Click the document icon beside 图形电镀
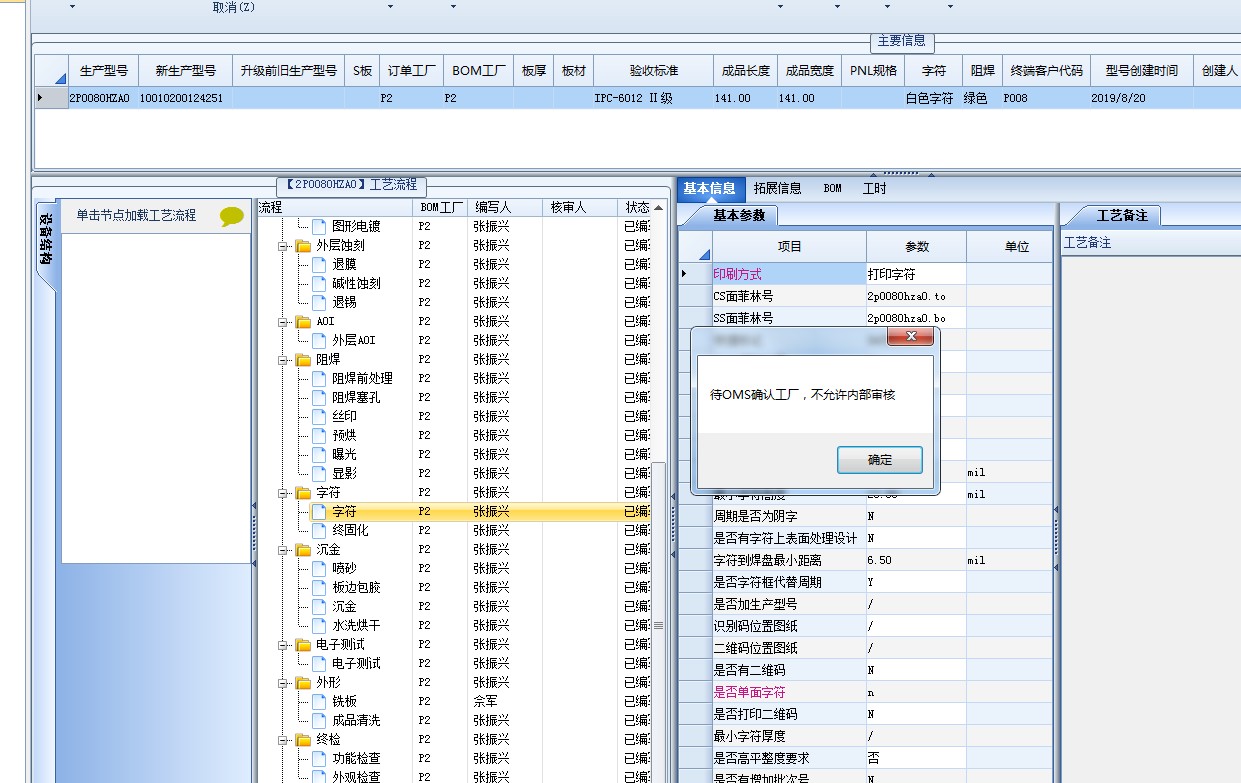Image resolution: width=1241 pixels, height=783 pixels. (319, 226)
